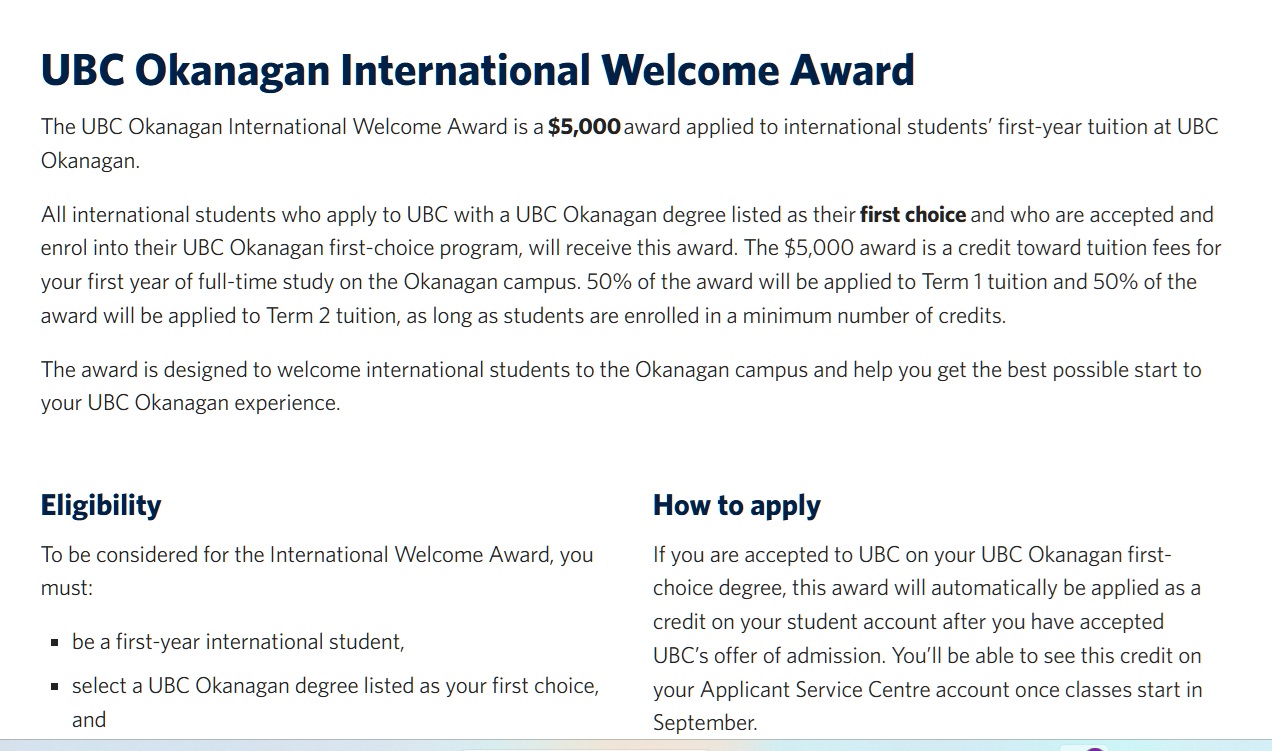Select the How to apply heading
Image resolution: width=1272 pixels, height=751 pixels.
736,505
